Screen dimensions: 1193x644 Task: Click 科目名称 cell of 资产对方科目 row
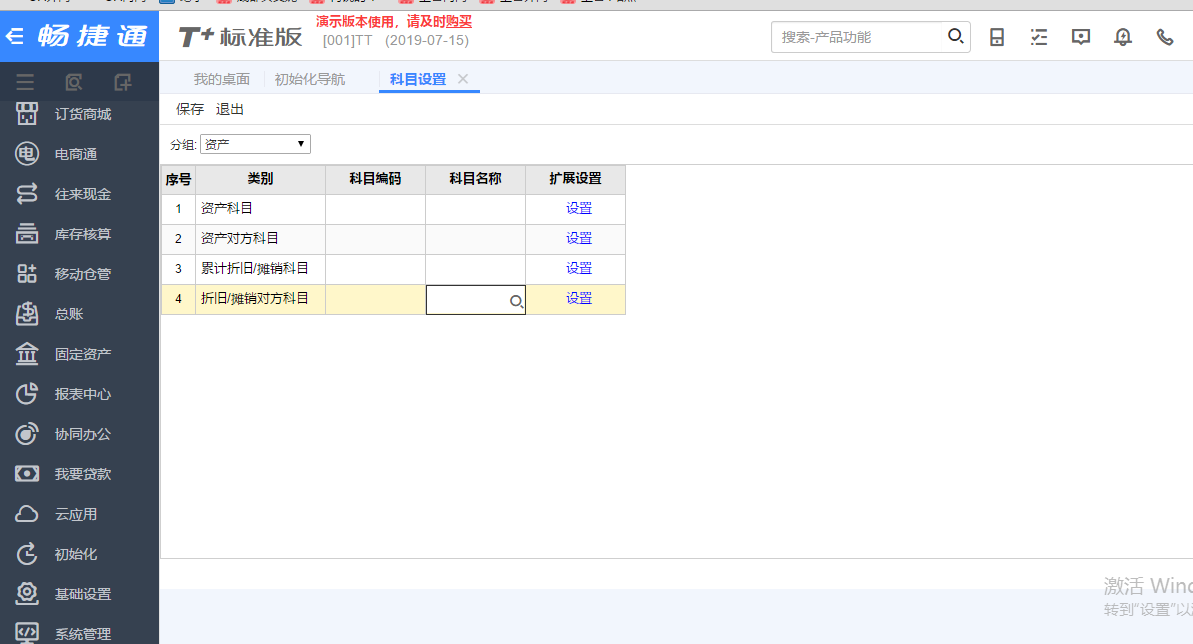[x=476, y=239]
